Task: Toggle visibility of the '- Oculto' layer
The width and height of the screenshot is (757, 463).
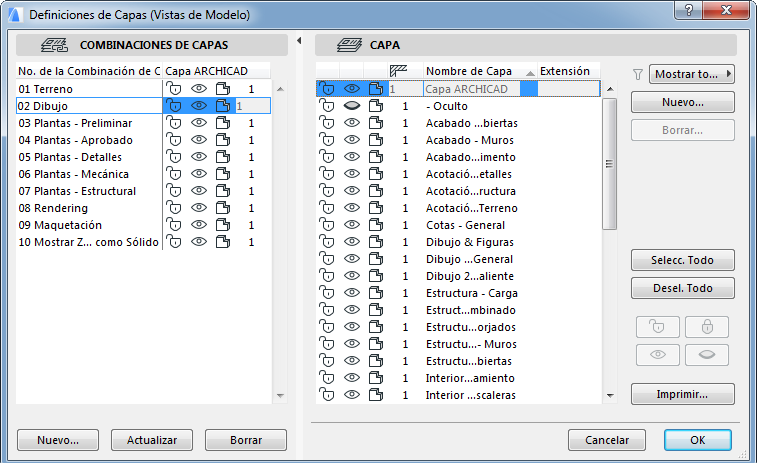Action: (x=351, y=106)
